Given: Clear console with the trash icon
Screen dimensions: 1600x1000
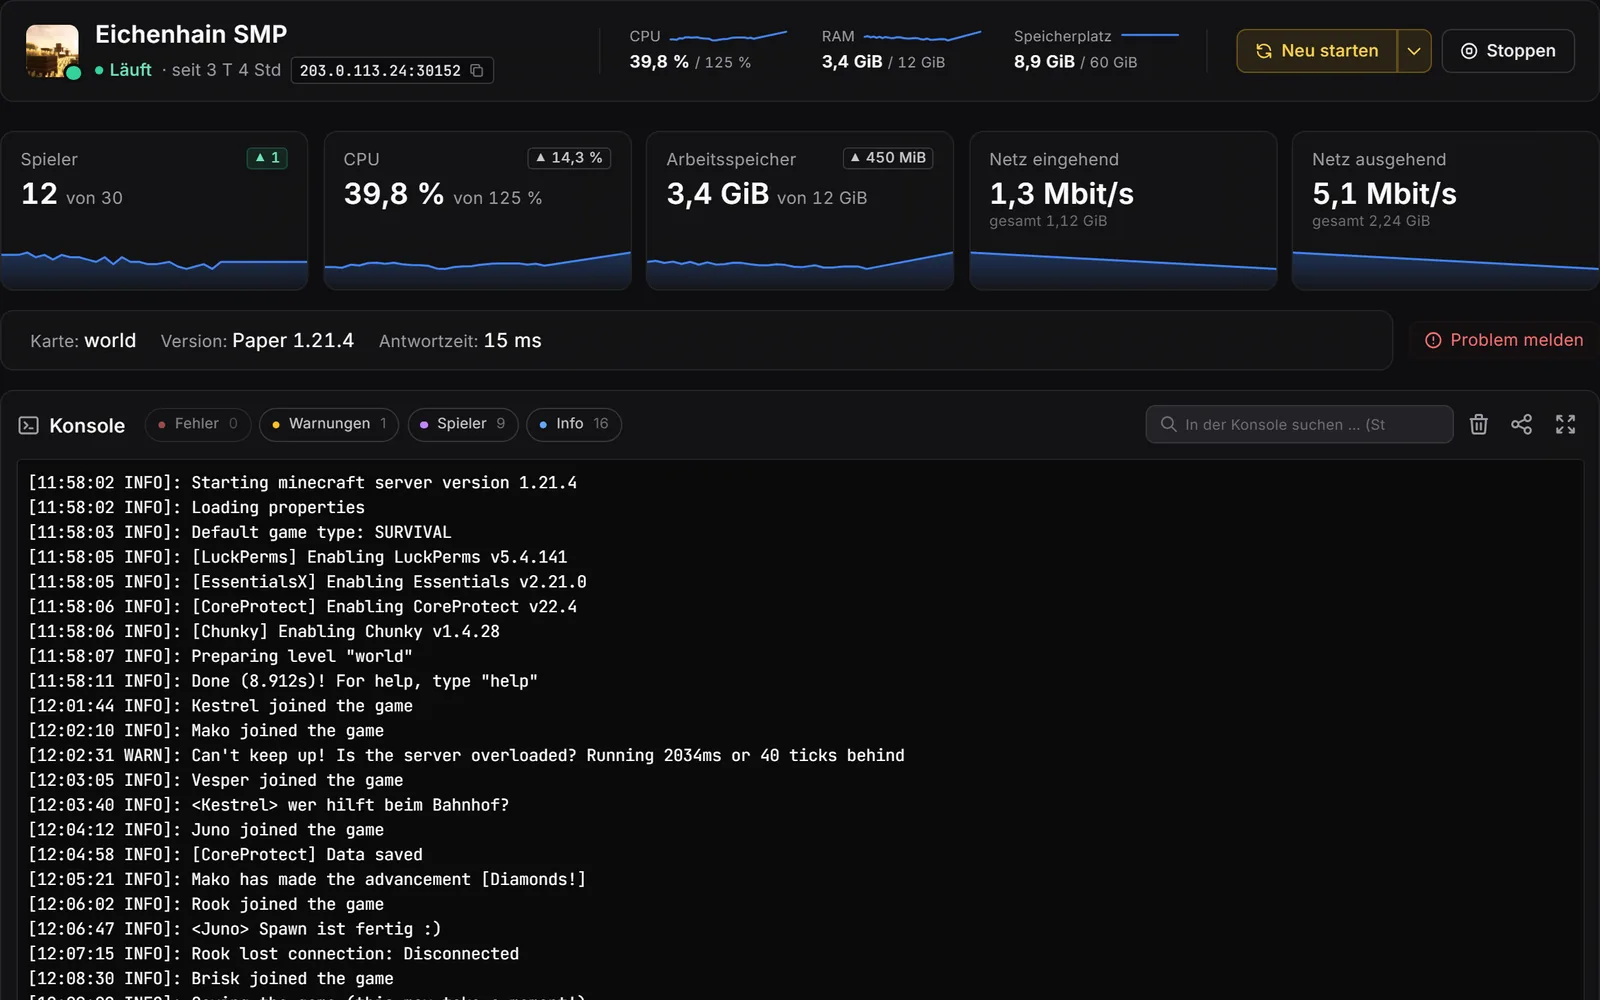Looking at the screenshot, I should coord(1479,424).
